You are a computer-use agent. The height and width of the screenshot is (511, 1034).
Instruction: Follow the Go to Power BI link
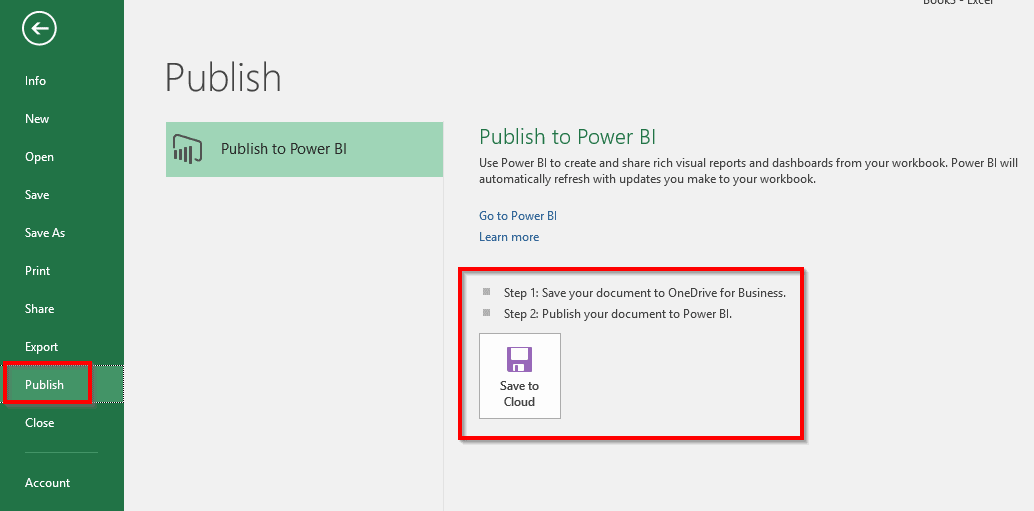click(x=518, y=216)
